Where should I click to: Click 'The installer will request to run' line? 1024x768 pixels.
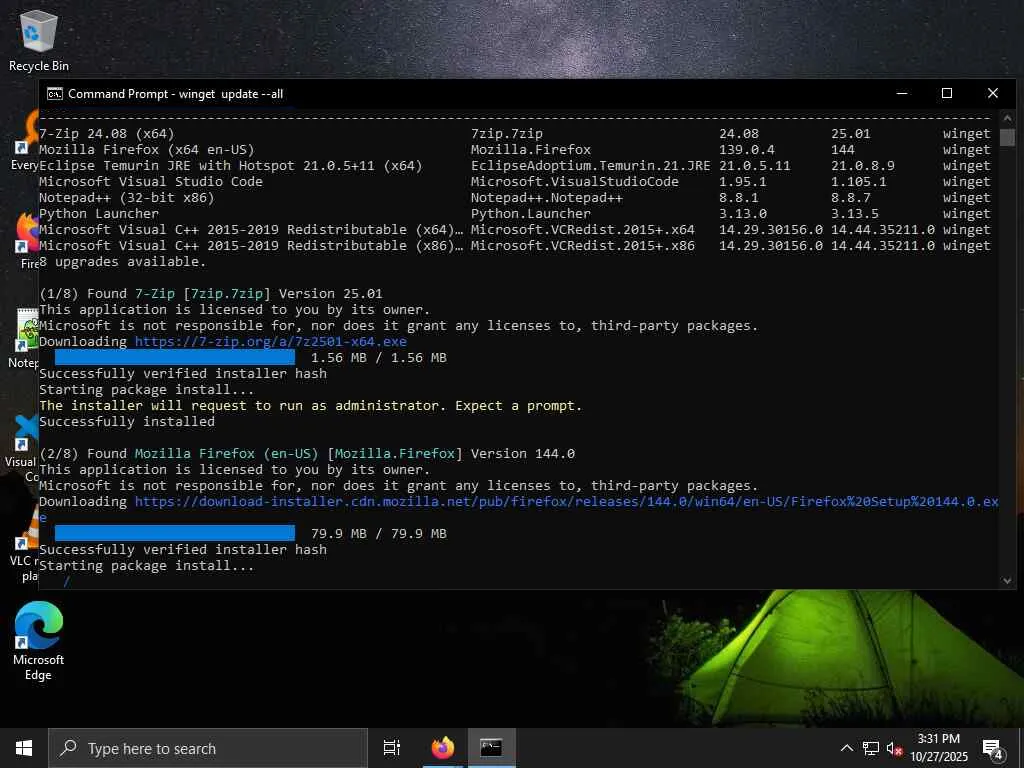click(310, 406)
